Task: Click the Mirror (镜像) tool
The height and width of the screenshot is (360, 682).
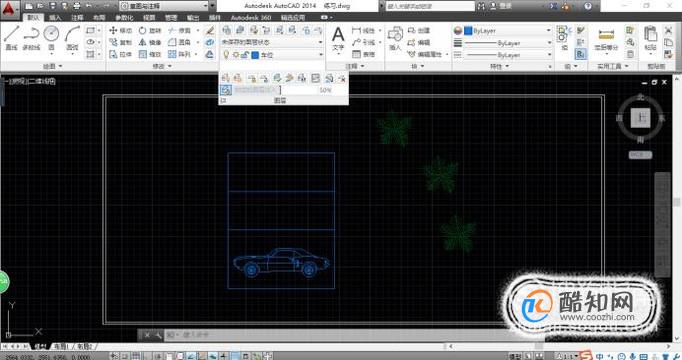Action: [x=150, y=42]
